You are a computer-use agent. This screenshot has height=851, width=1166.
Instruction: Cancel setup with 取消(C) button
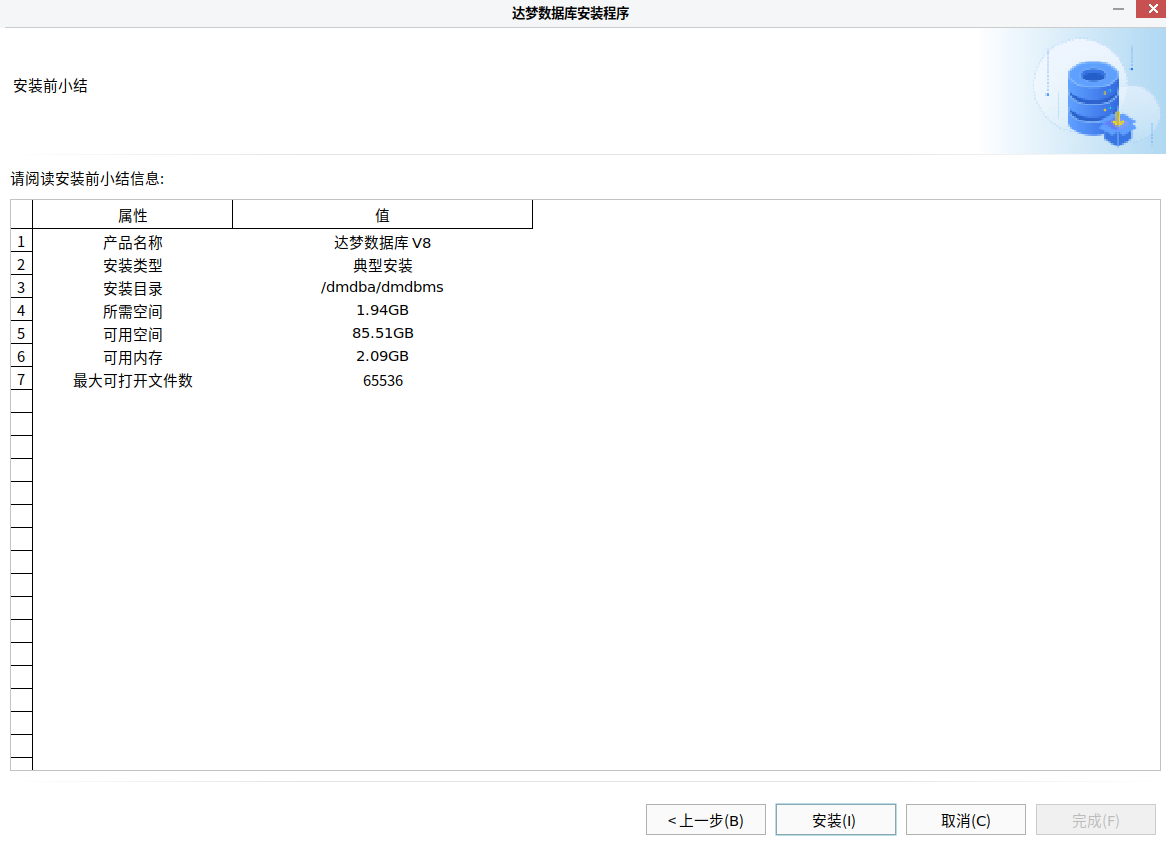965,820
